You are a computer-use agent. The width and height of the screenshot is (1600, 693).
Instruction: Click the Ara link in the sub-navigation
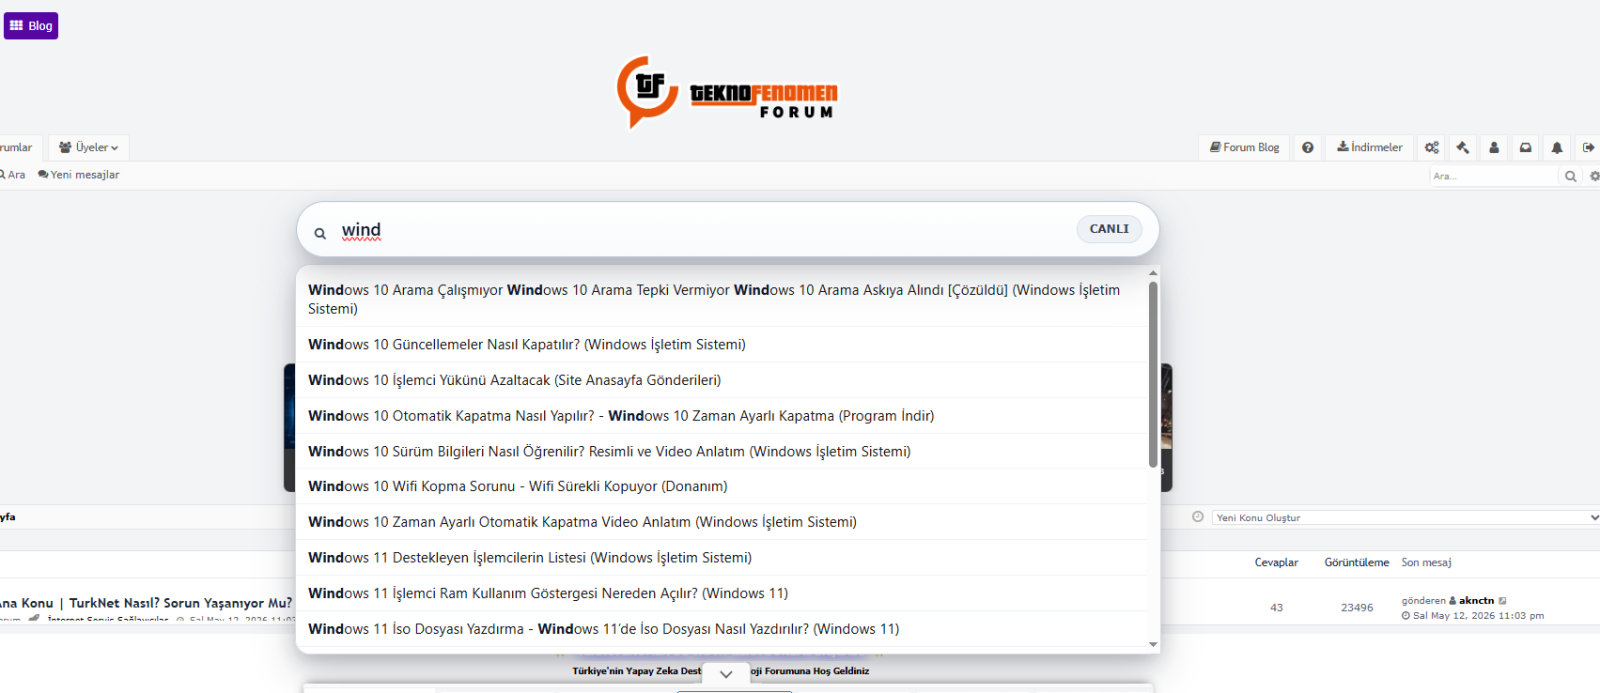point(13,174)
